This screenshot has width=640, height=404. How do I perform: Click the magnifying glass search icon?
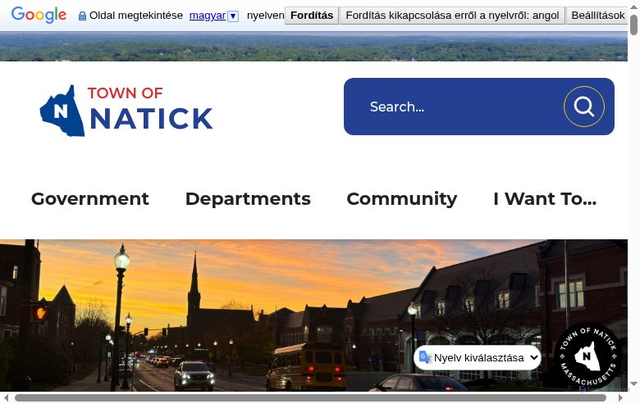(x=584, y=107)
